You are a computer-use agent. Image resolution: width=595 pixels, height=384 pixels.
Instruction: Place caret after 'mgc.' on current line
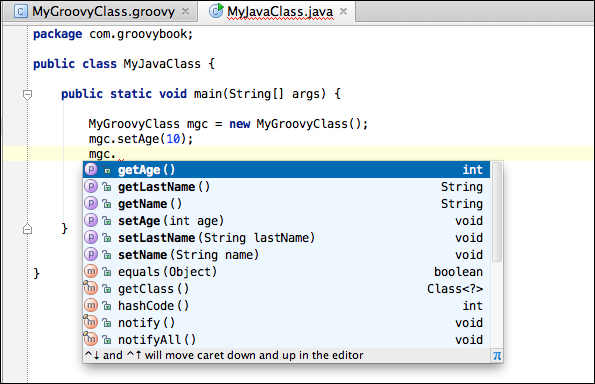pyautogui.click(x=116, y=154)
